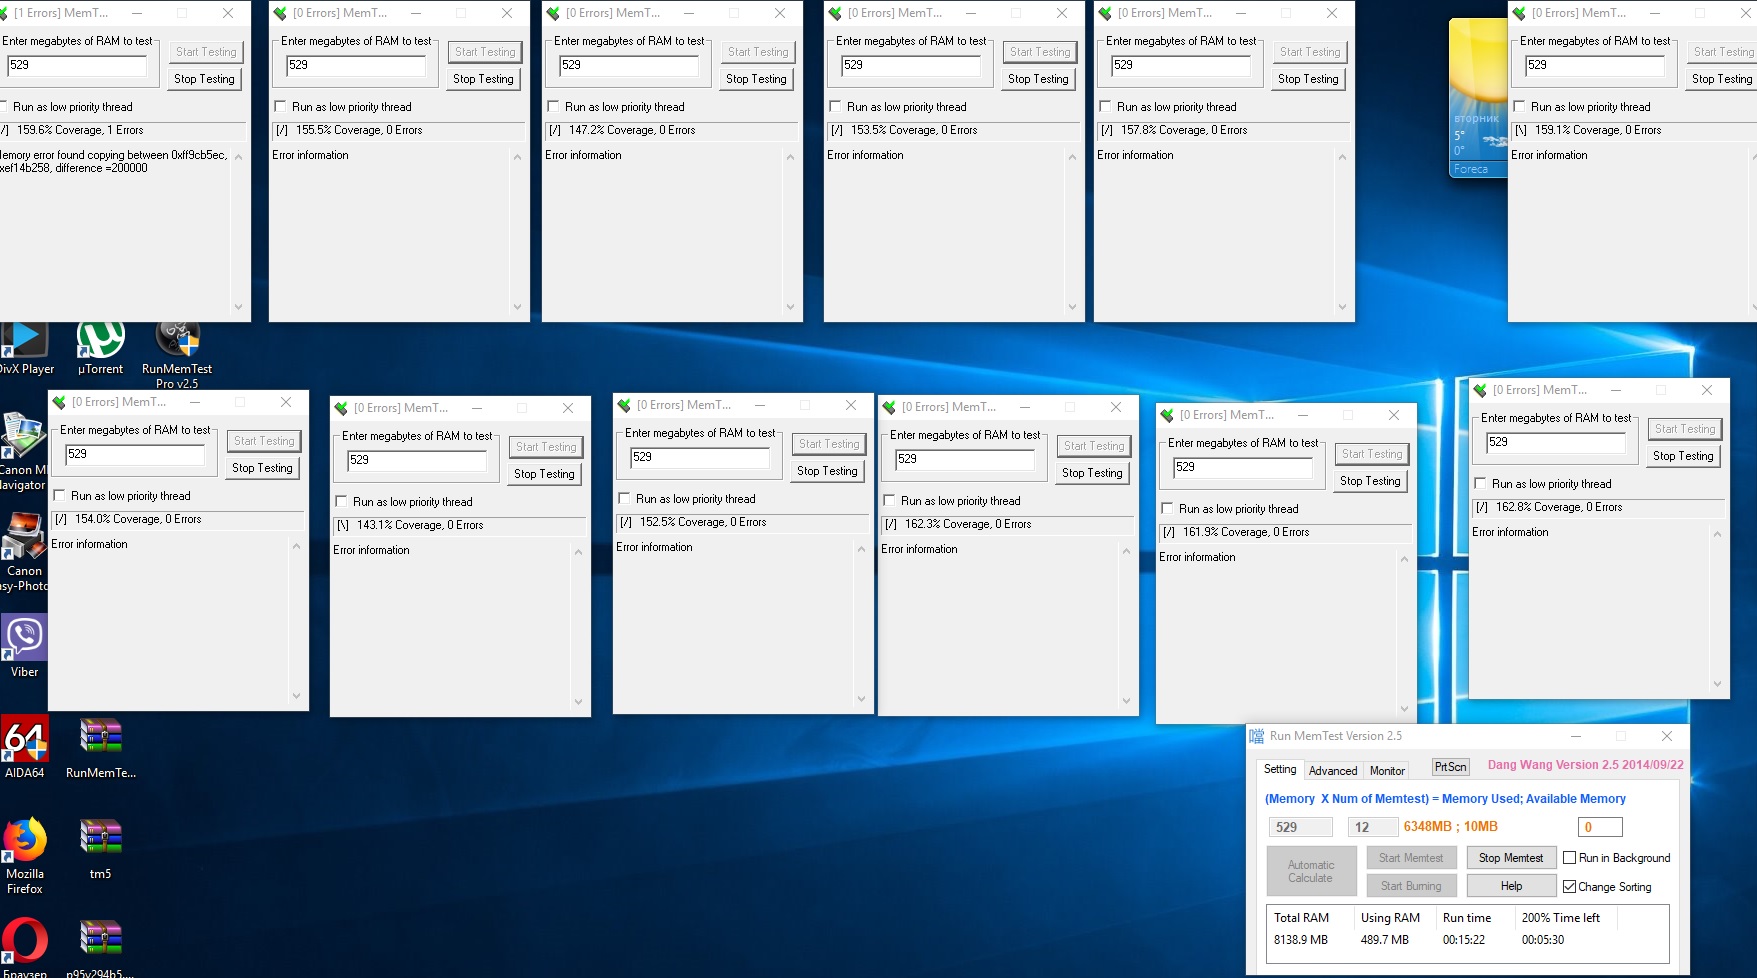The width and height of the screenshot is (1757, 978).
Task: Click the megabytes field in 162.8% Coverage window
Action: (1555, 442)
